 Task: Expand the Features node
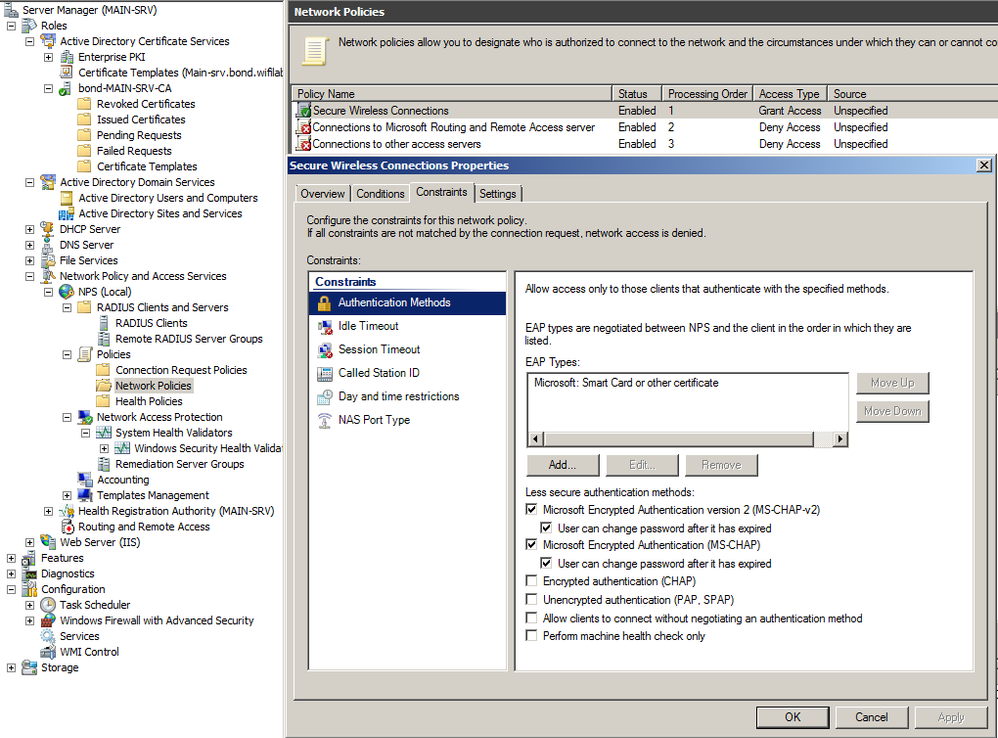[x=11, y=558]
